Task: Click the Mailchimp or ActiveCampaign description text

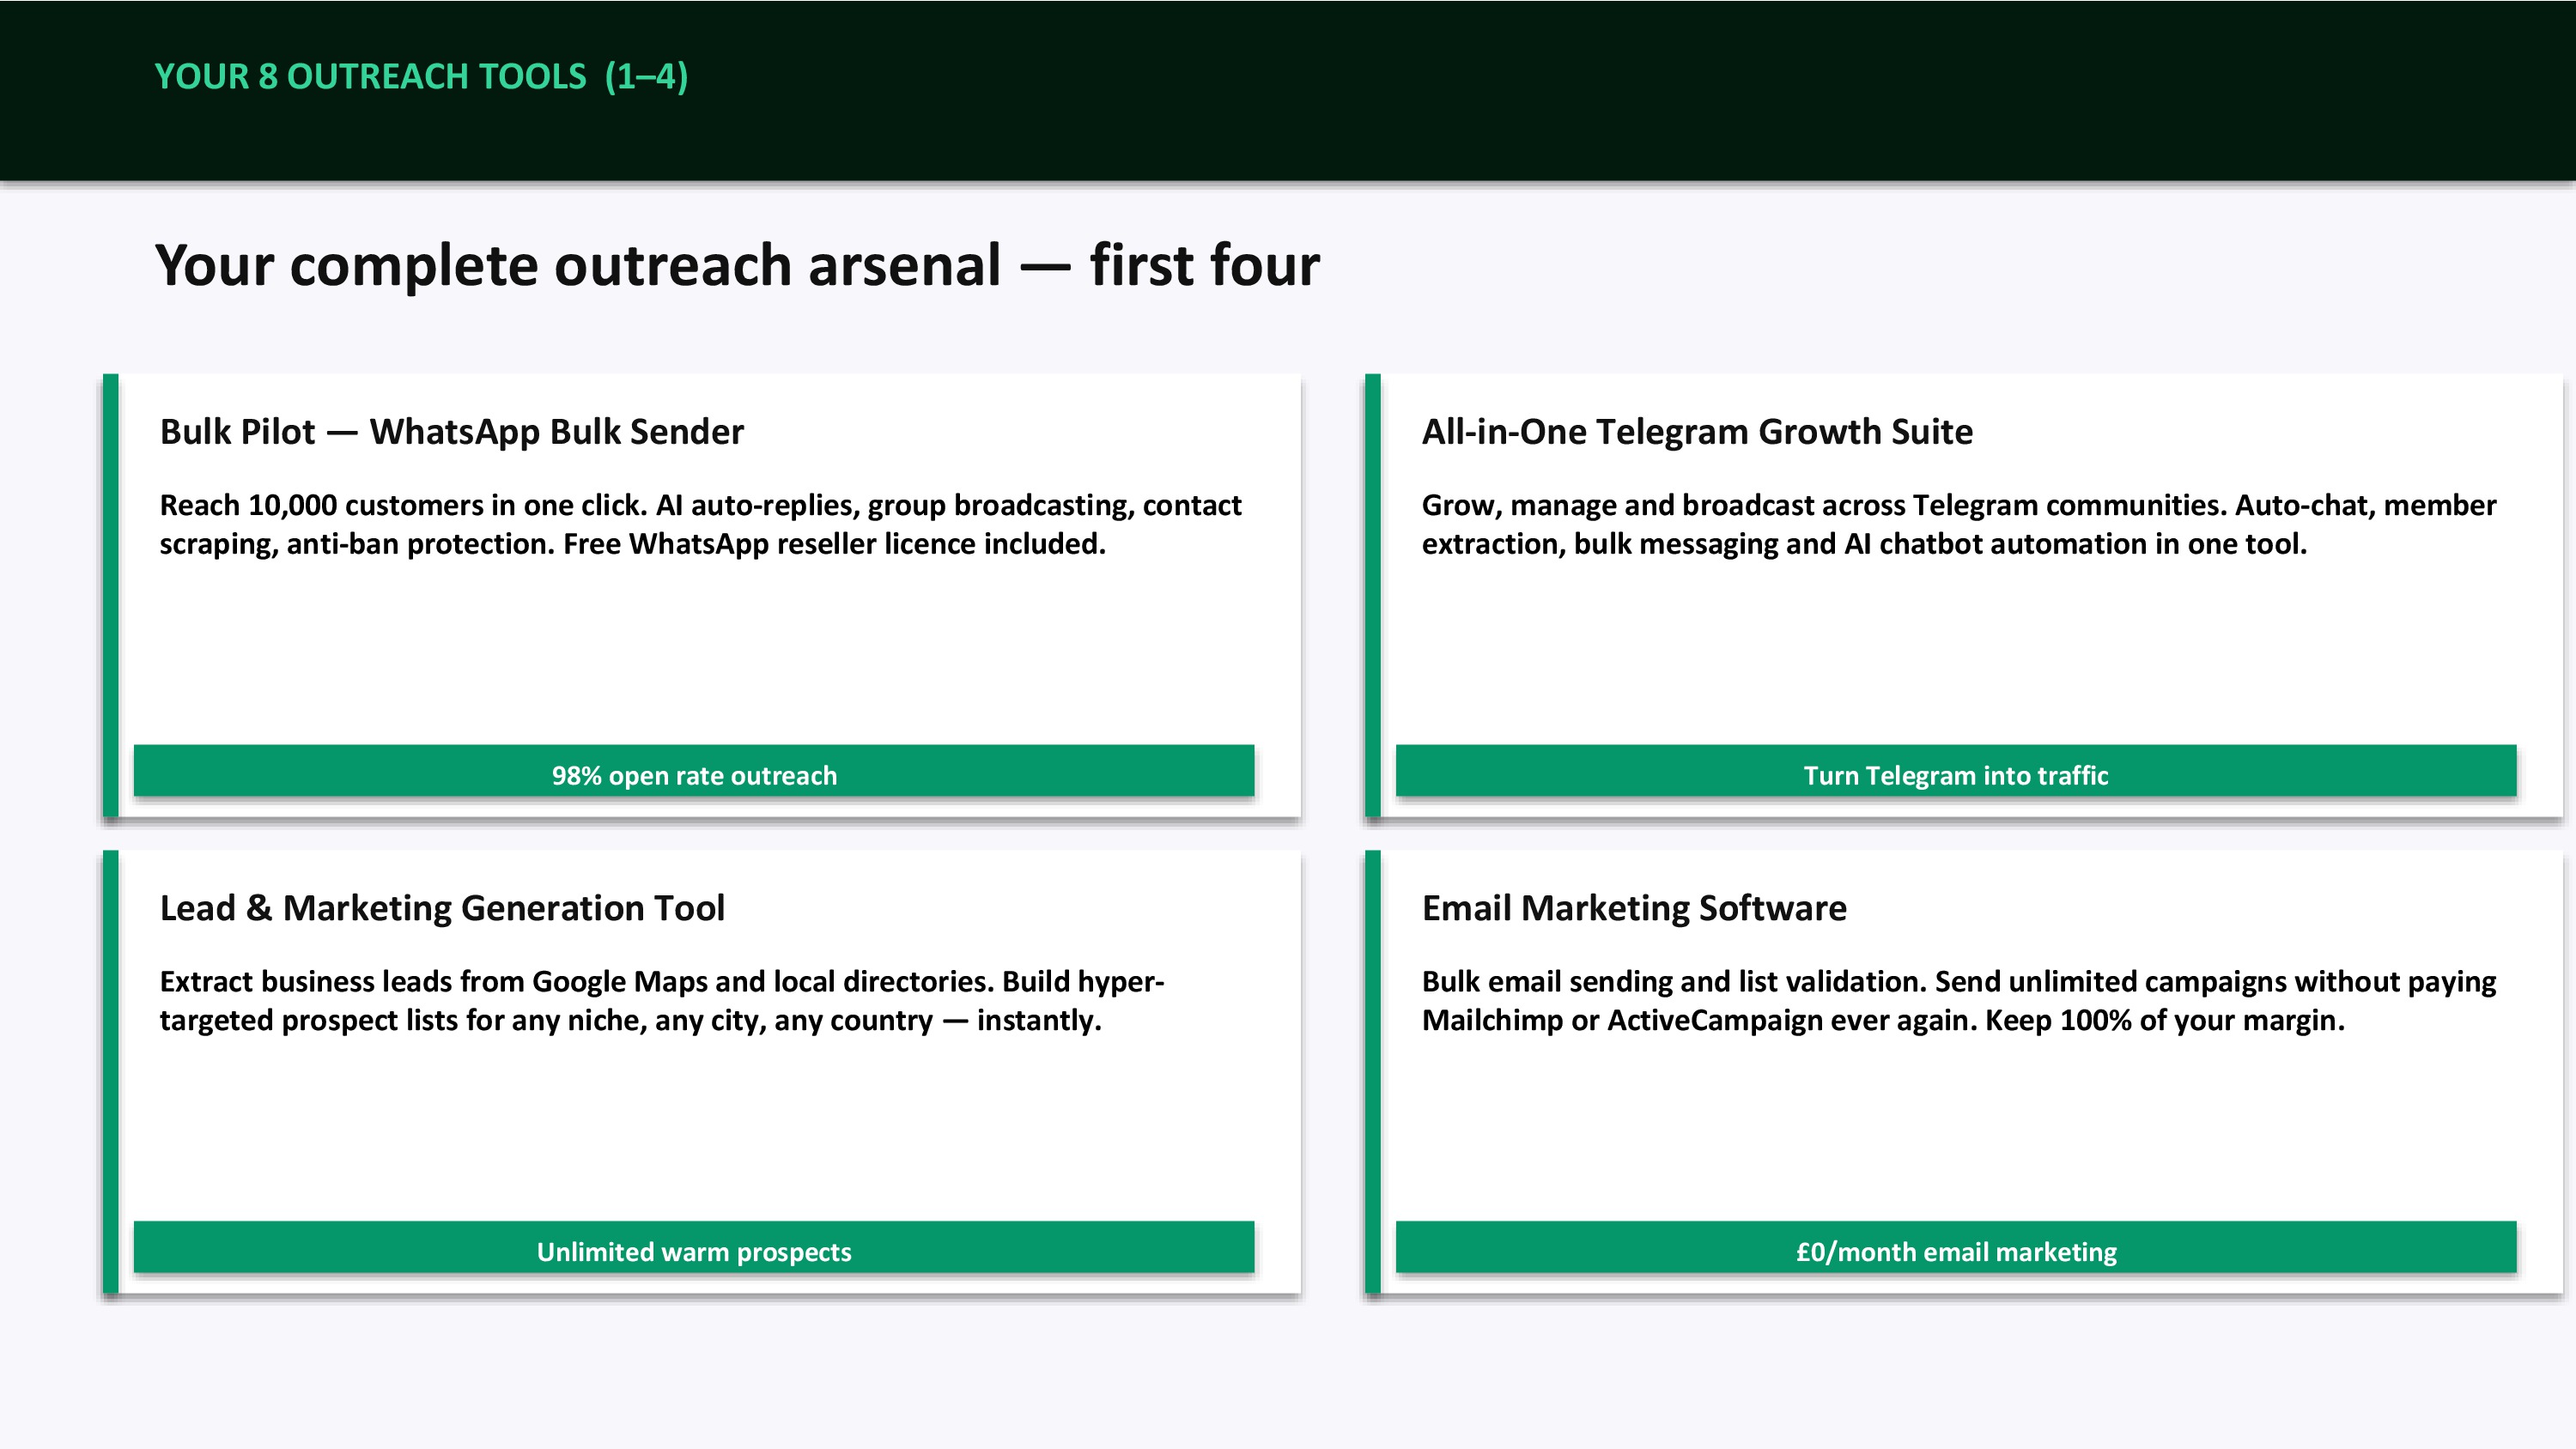Action: pyautogui.click(x=1958, y=1000)
